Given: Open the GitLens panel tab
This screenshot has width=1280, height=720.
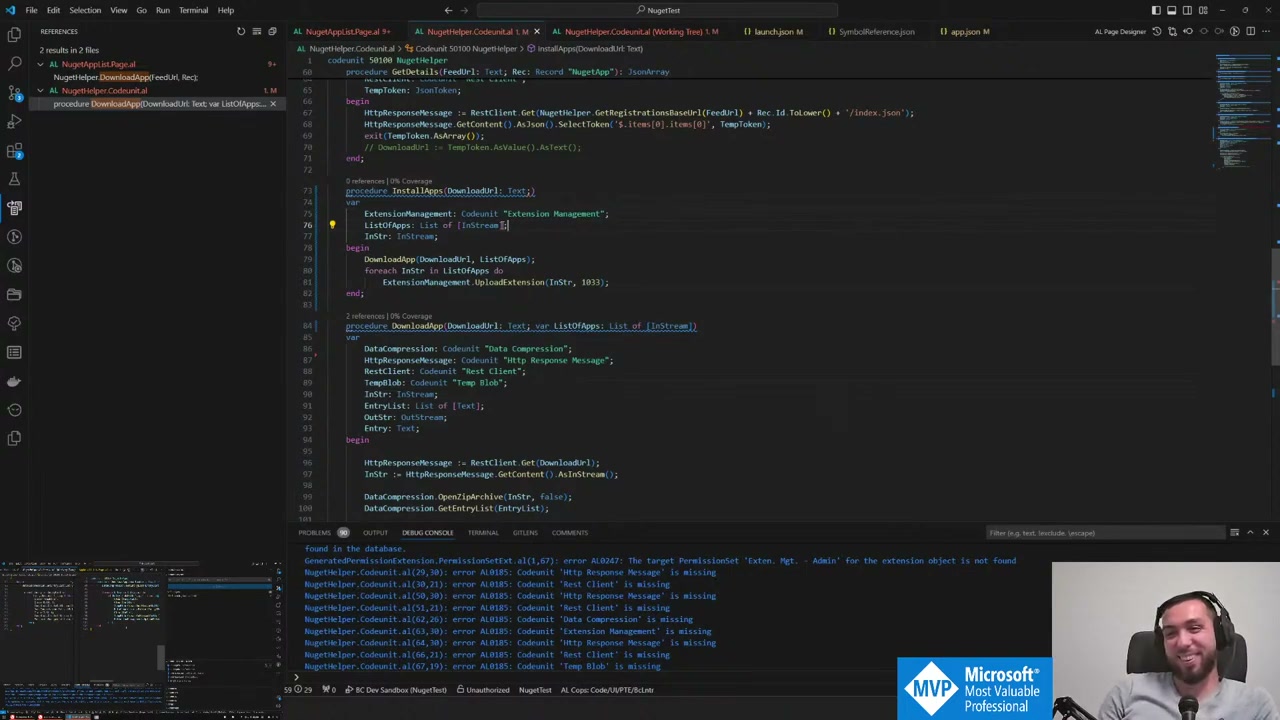Looking at the screenshot, I should point(525,532).
